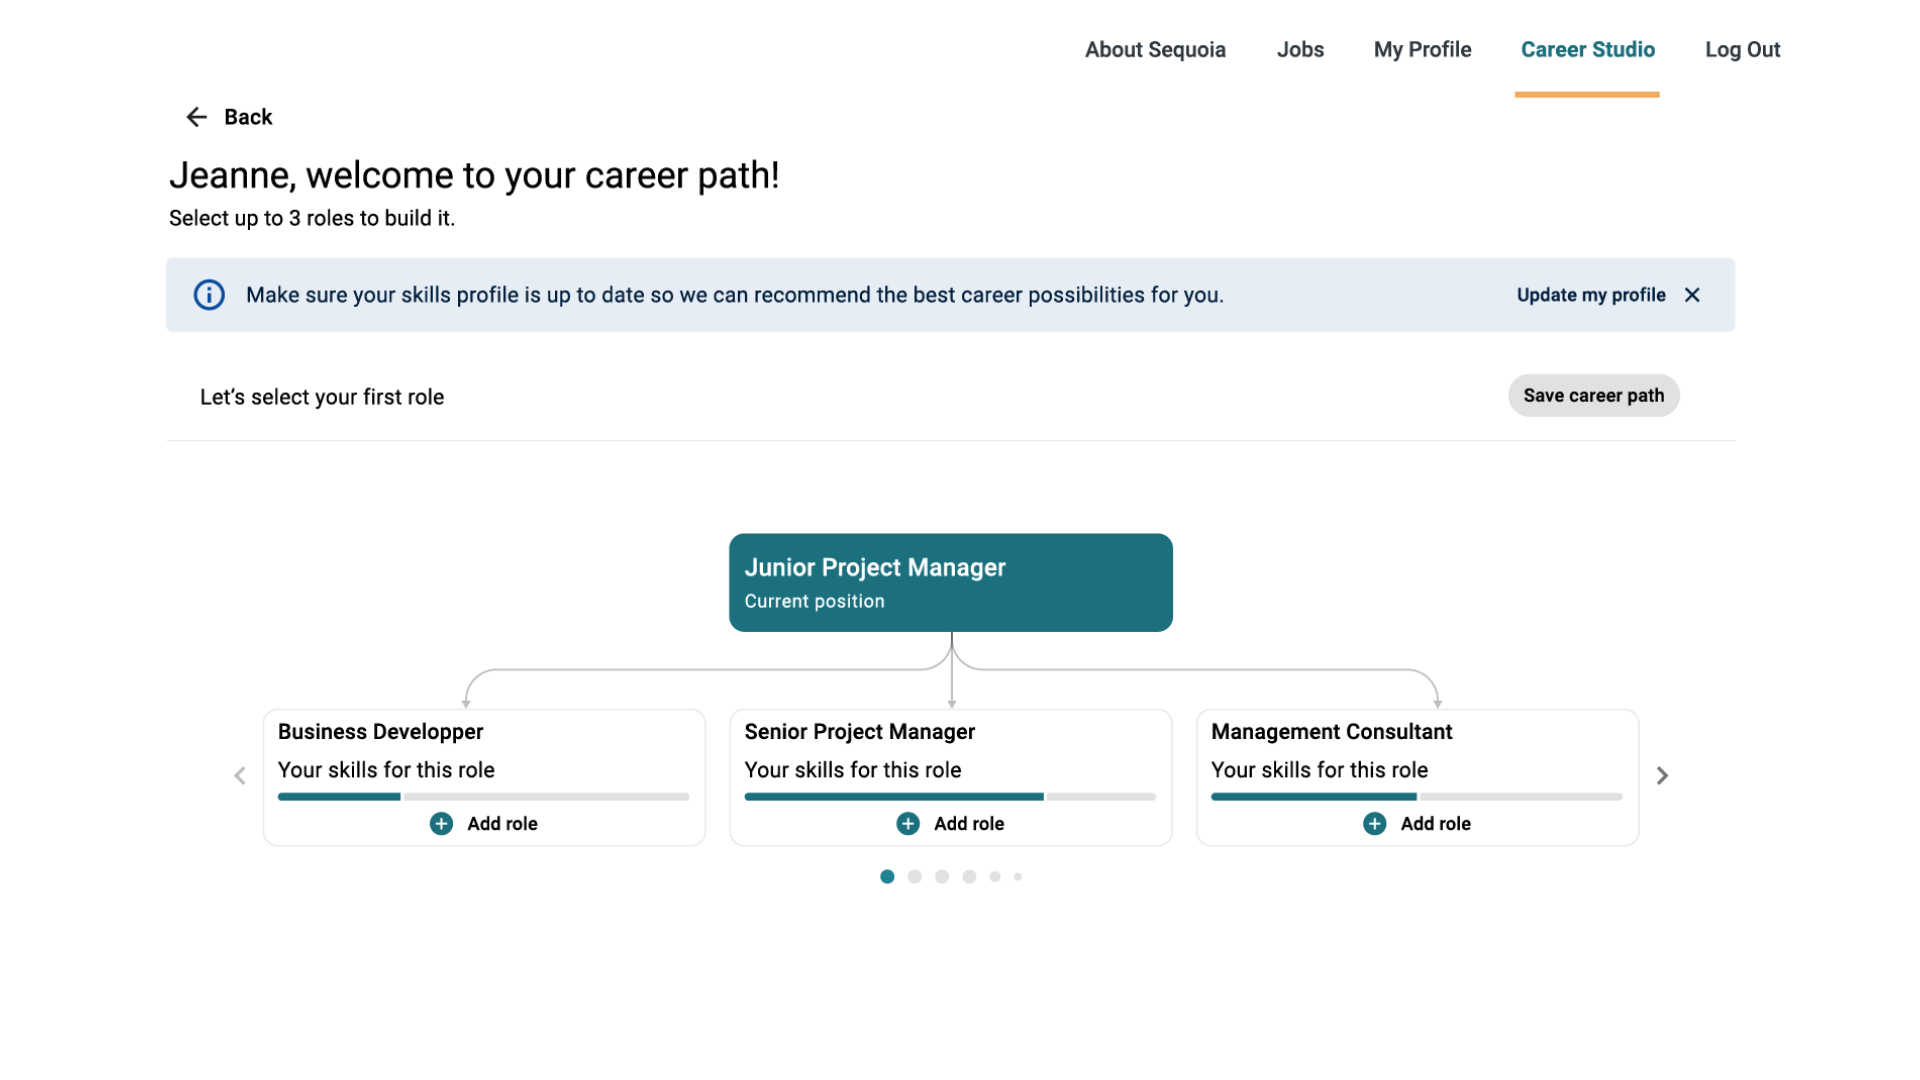
Task: Show next roles with right chevron
Action: tap(1662, 776)
